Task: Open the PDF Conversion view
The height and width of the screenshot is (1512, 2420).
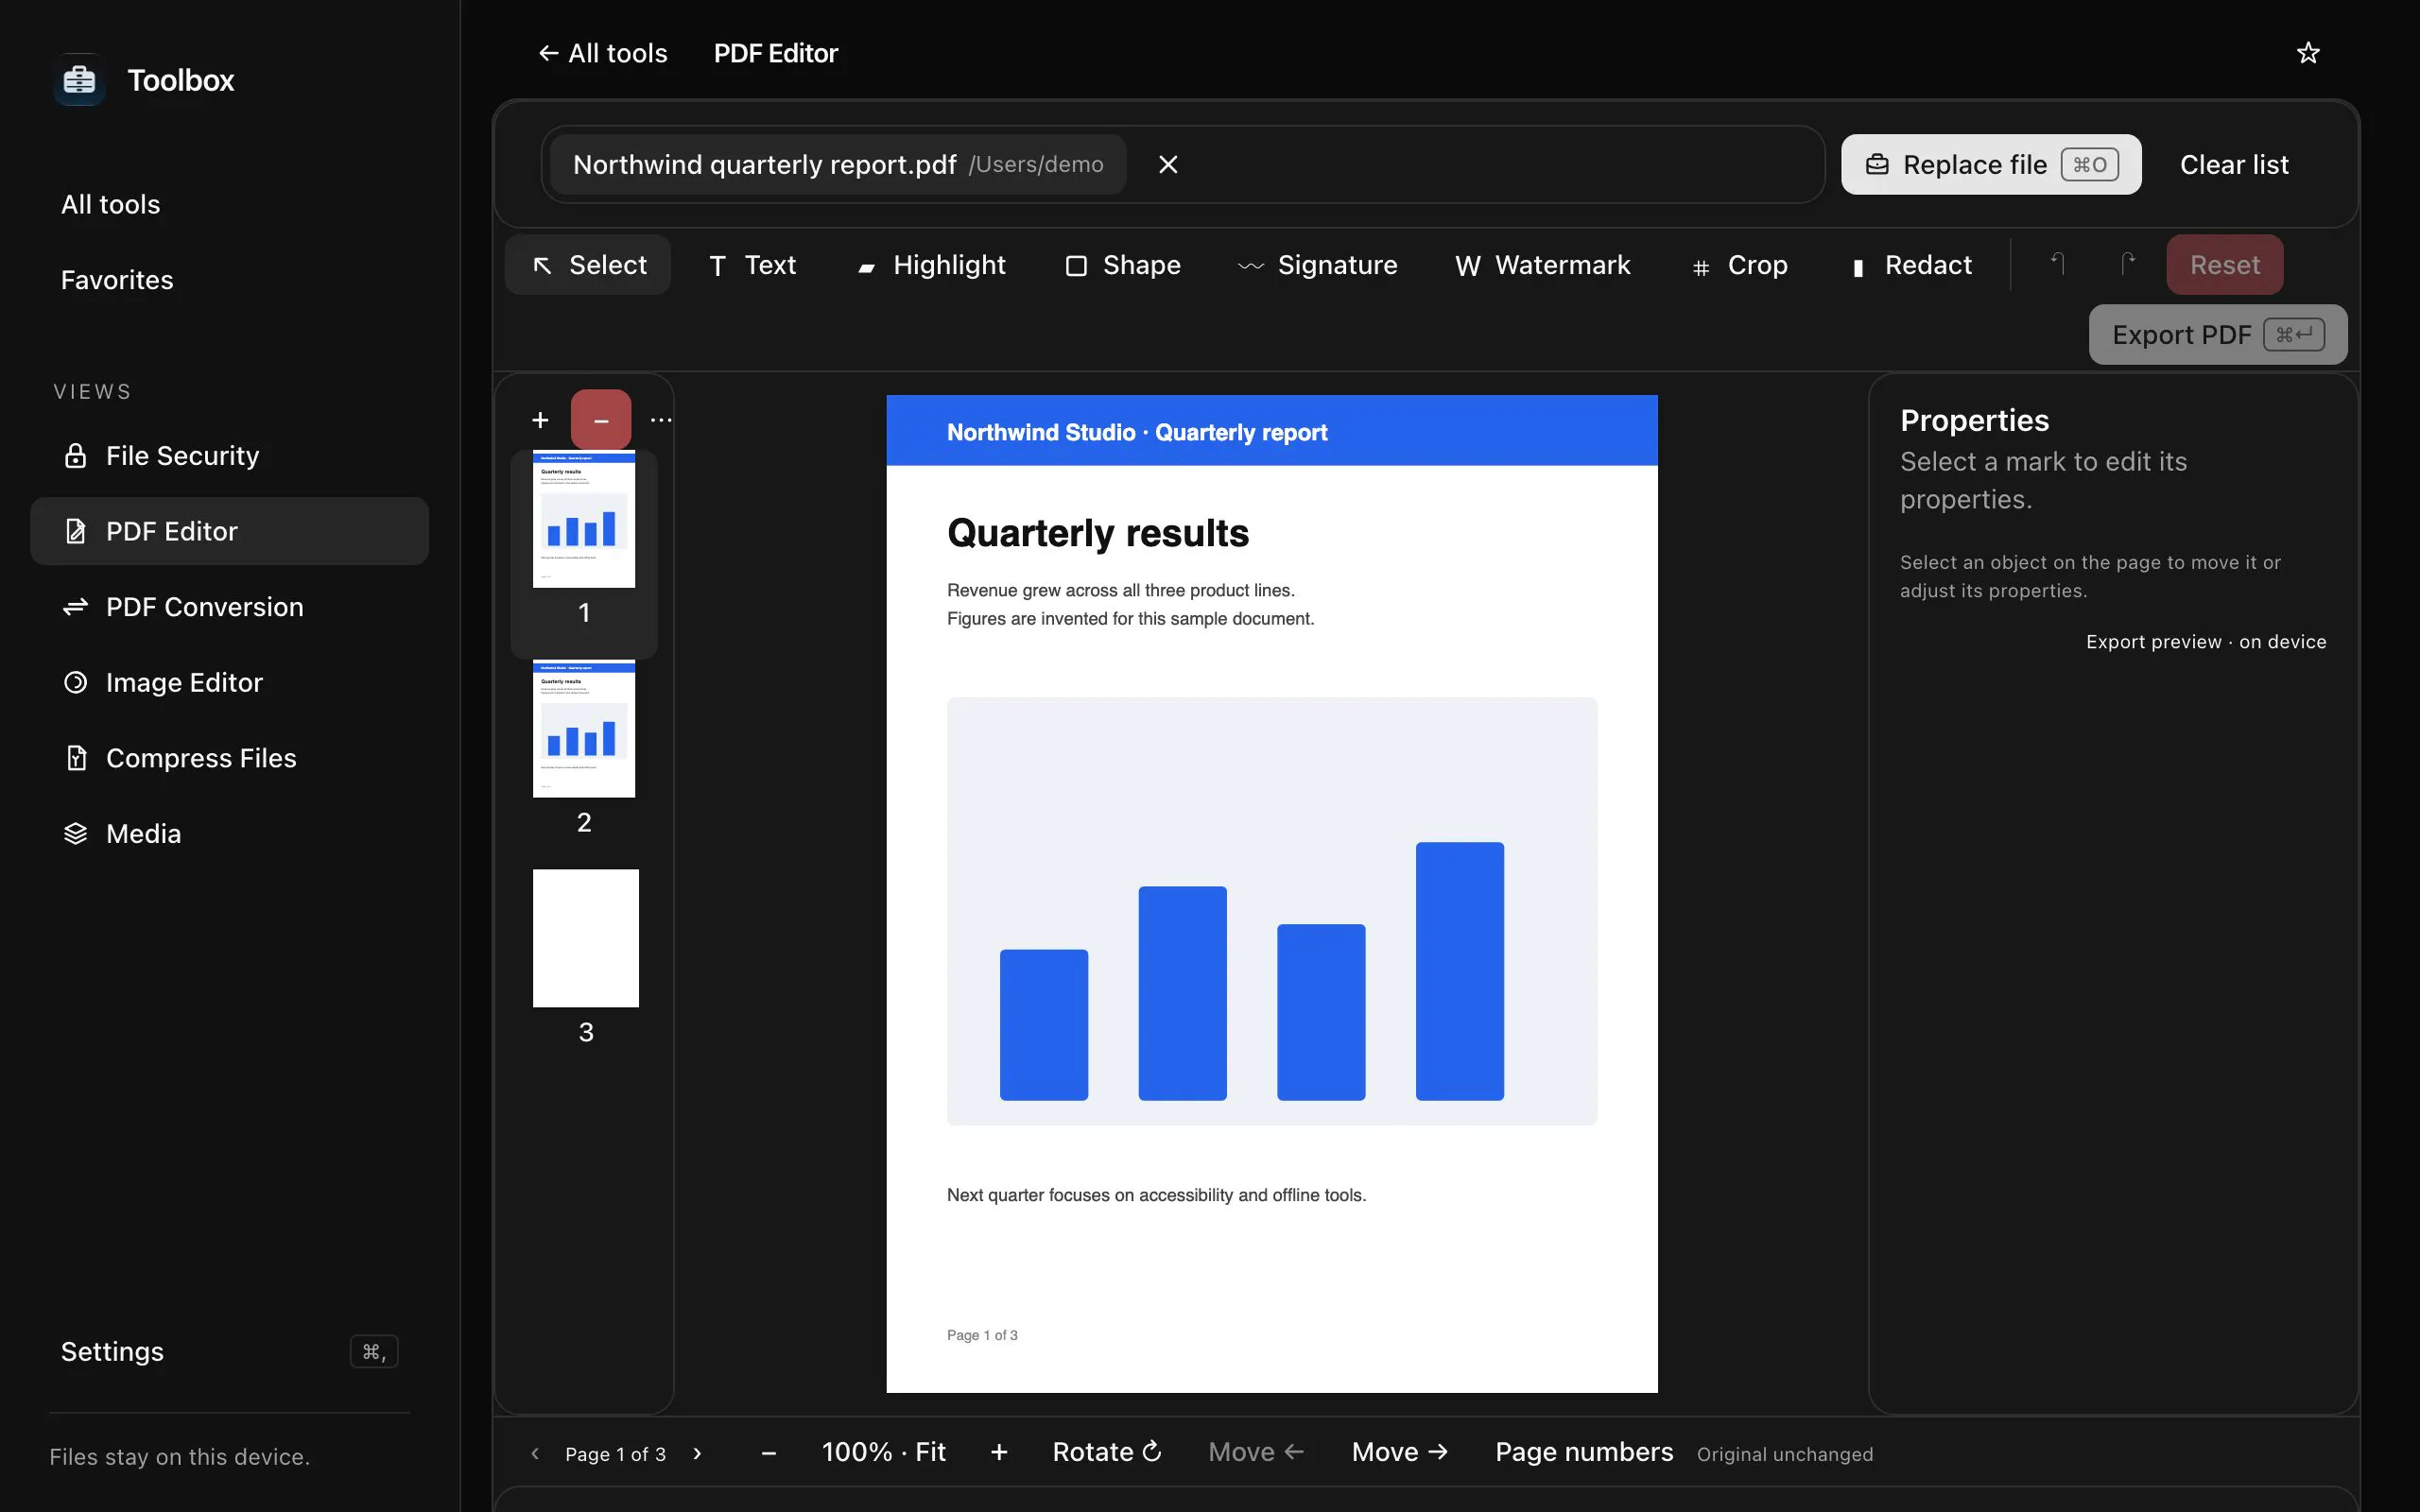Action: [230, 607]
